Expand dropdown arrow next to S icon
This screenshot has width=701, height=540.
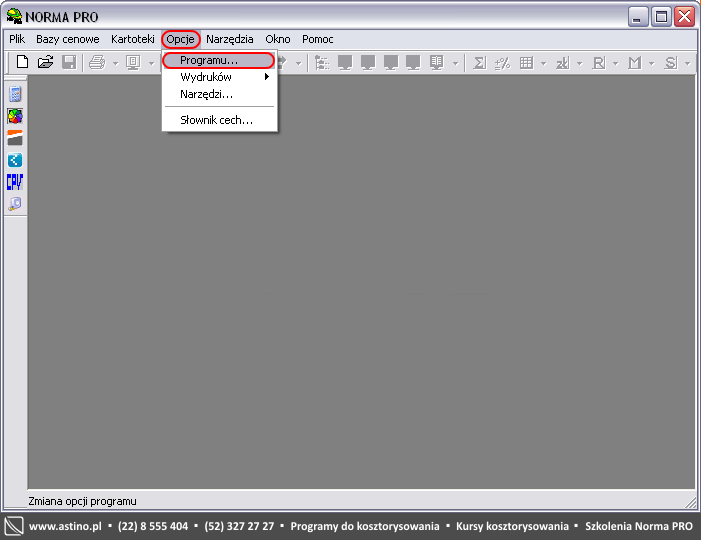(688, 63)
